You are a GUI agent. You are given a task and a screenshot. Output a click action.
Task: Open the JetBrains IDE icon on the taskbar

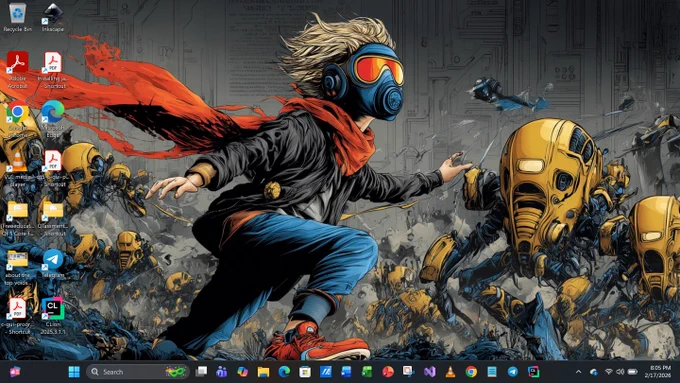(533, 372)
